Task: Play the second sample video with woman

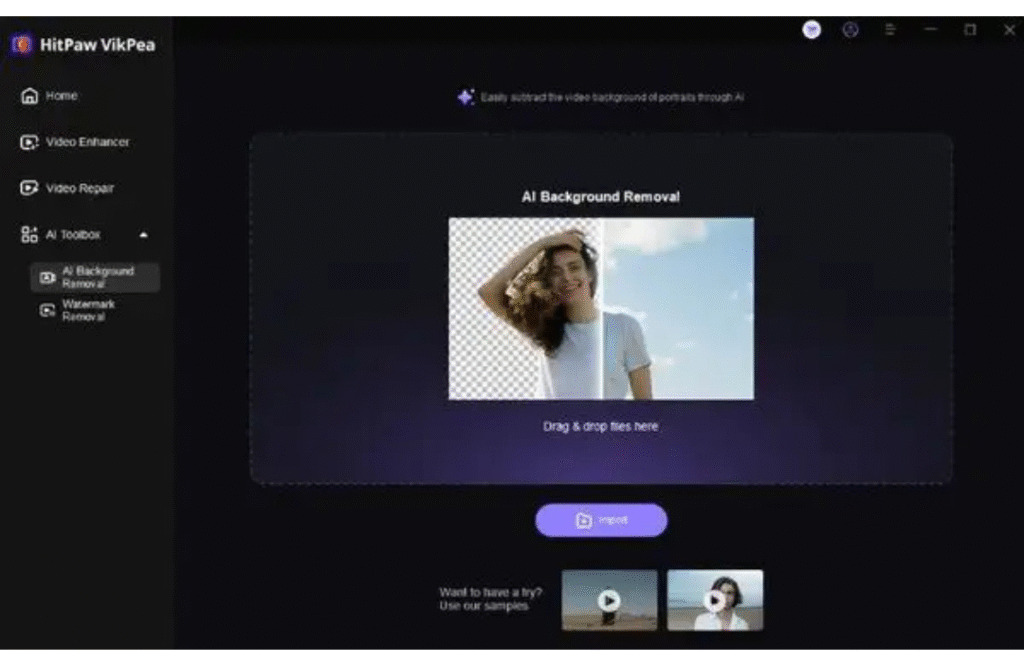Action: (x=714, y=600)
